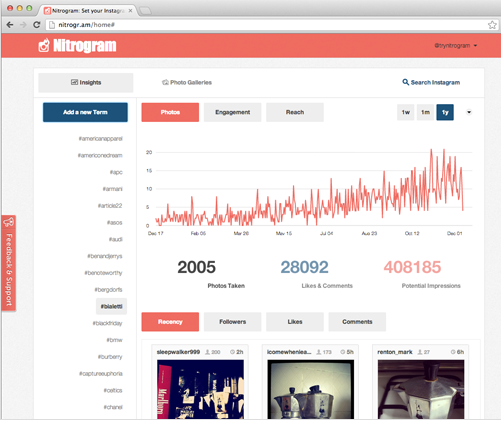Click the Feedback & Support megaphone icon
This screenshot has height=421, width=501.
tap(9, 222)
